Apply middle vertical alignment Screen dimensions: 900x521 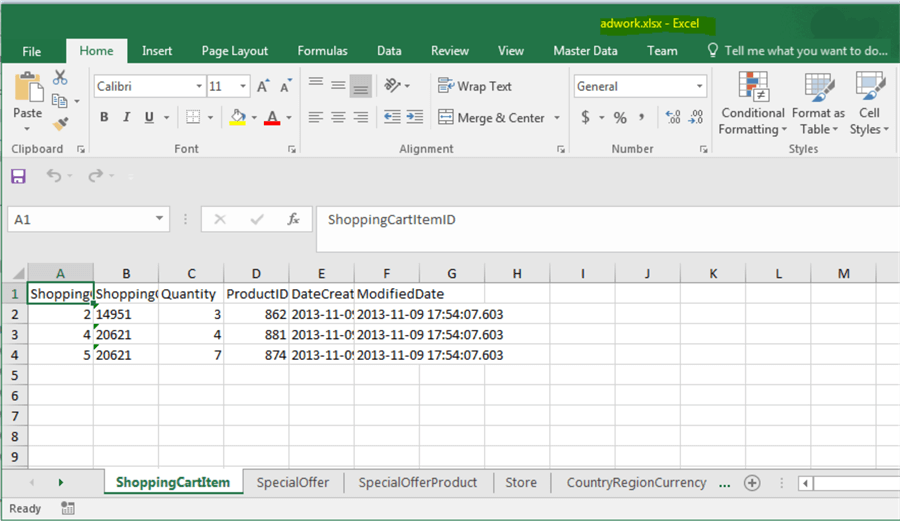pos(338,85)
